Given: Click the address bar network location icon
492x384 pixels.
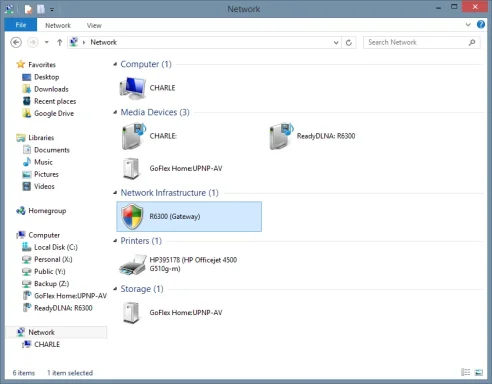Looking at the screenshot, I should (x=74, y=42).
